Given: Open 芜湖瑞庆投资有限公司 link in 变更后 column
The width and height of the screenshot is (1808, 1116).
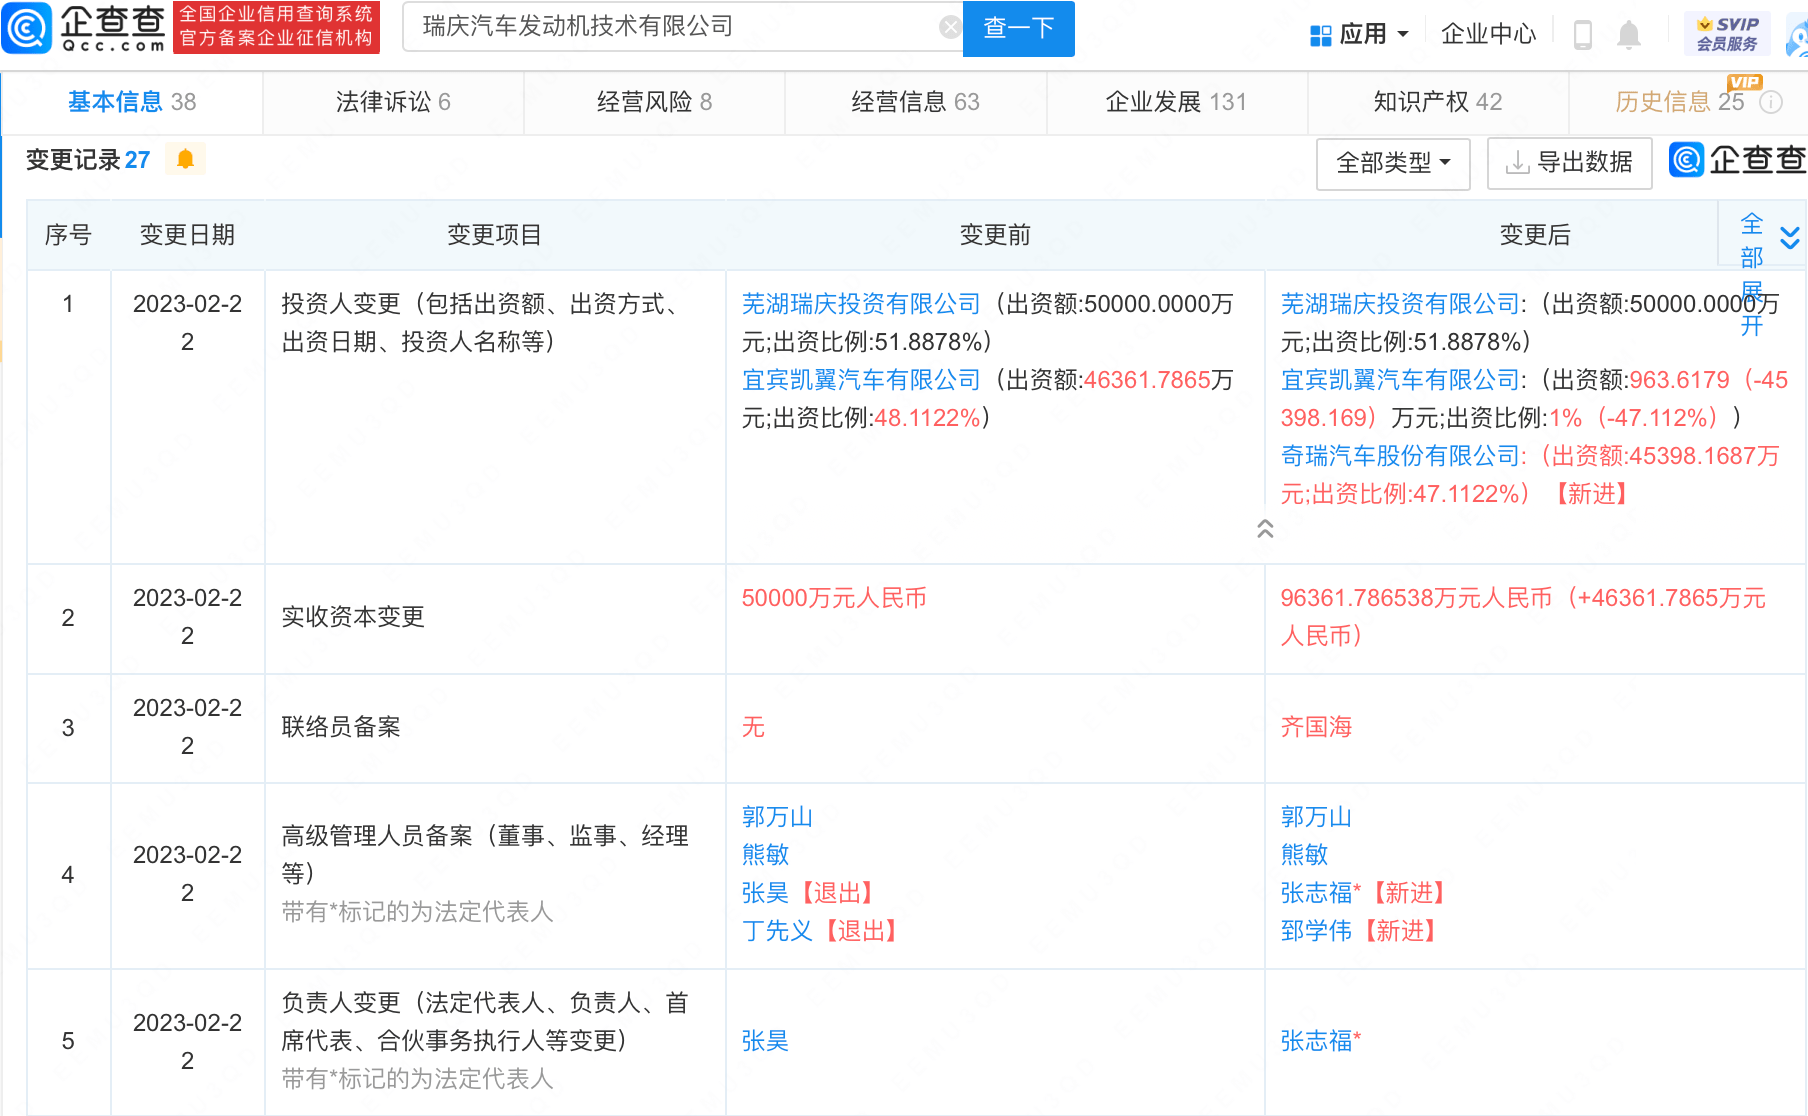Looking at the screenshot, I should click(1400, 304).
